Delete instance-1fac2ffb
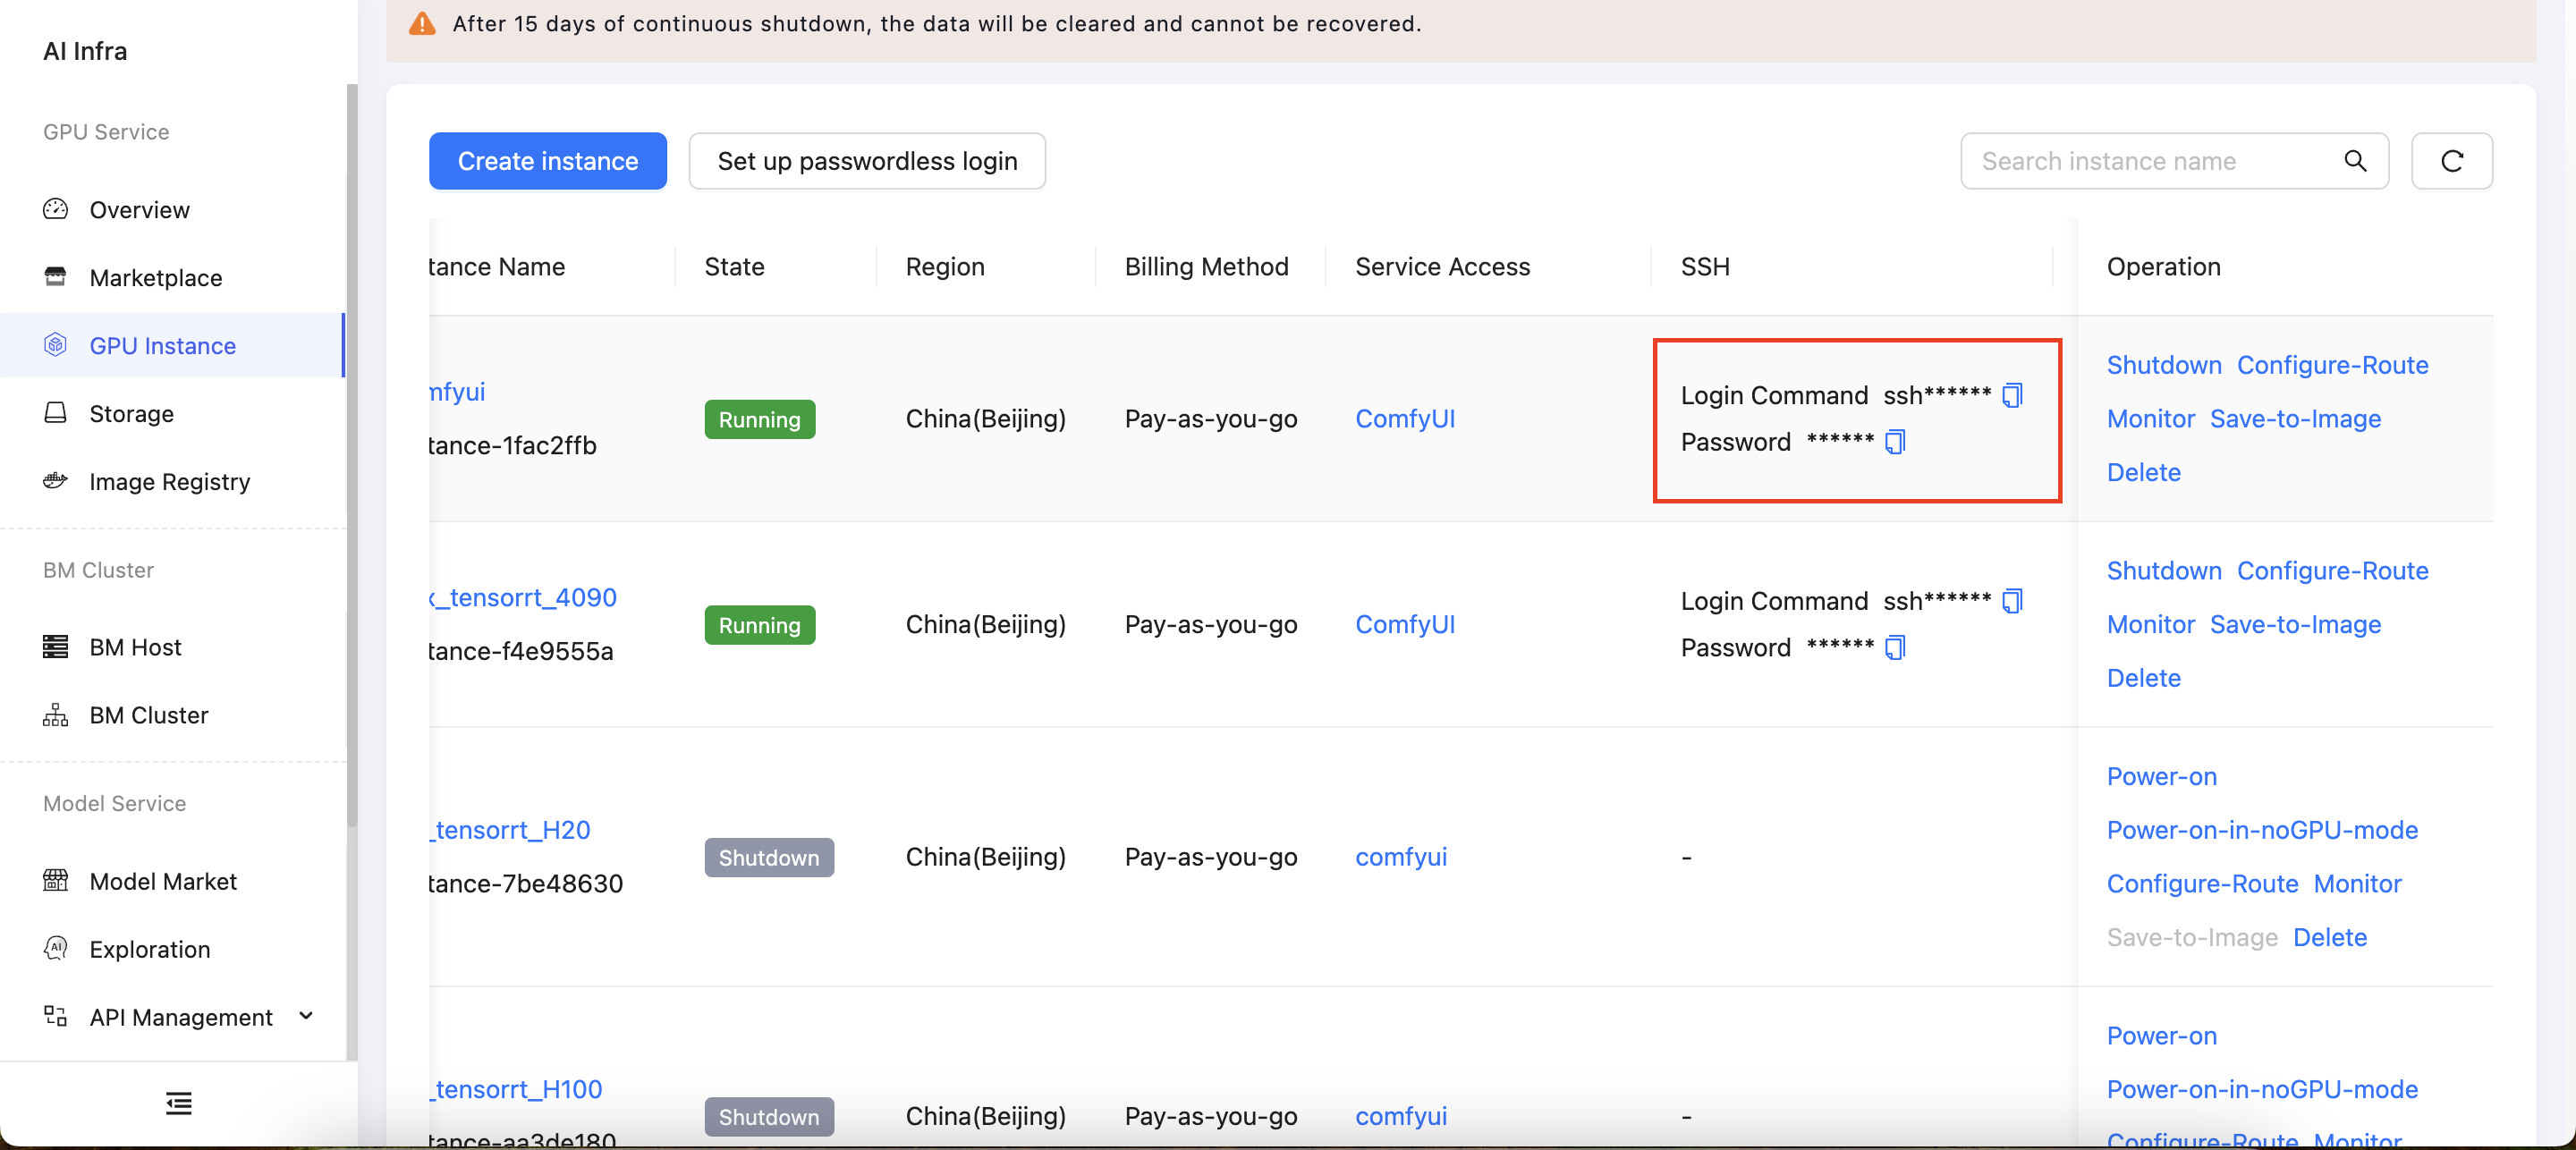 tap(2144, 473)
